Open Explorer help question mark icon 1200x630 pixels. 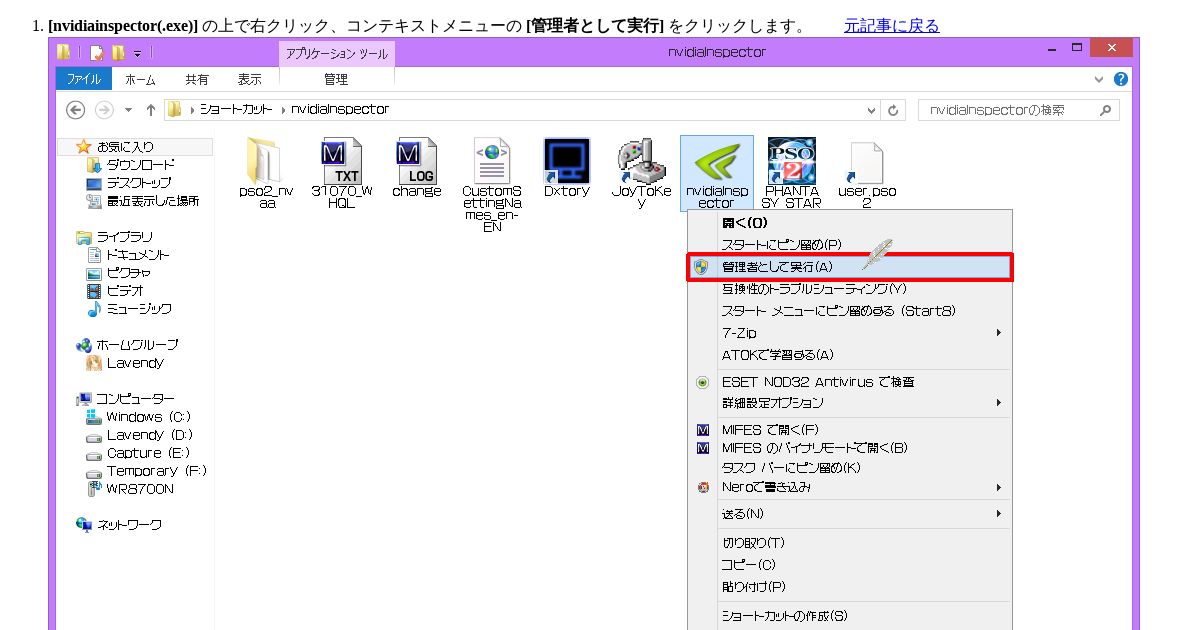[x=1121, y=79]
